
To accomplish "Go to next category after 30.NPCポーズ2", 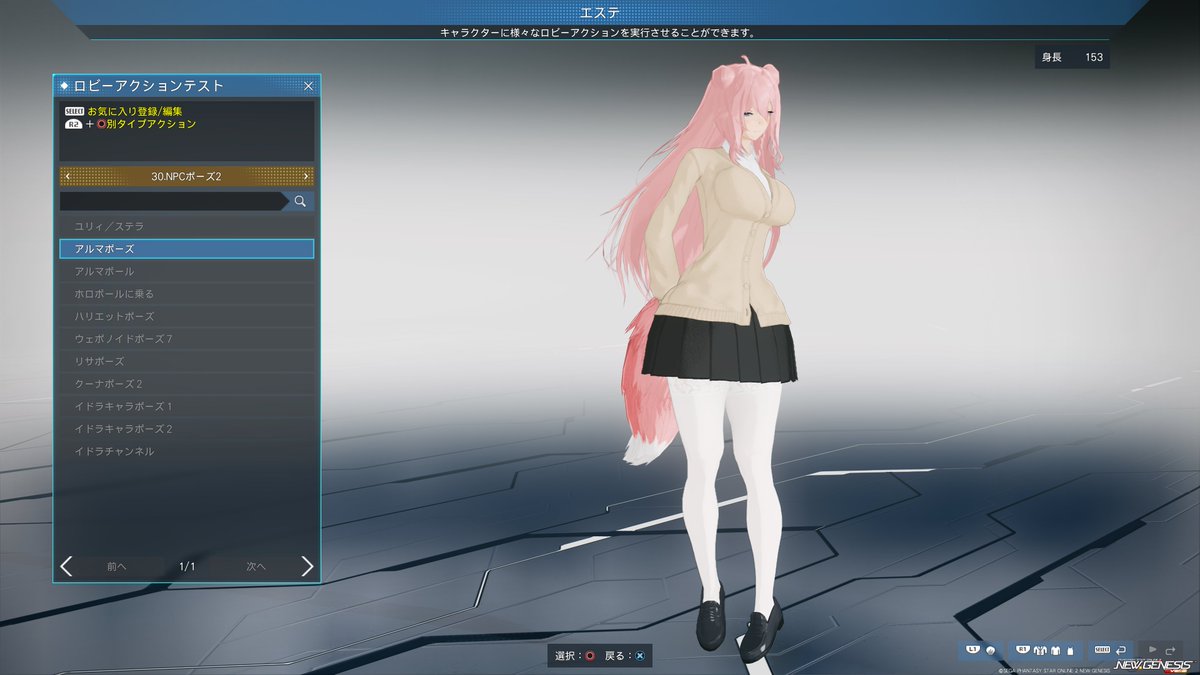I will 306,176.
